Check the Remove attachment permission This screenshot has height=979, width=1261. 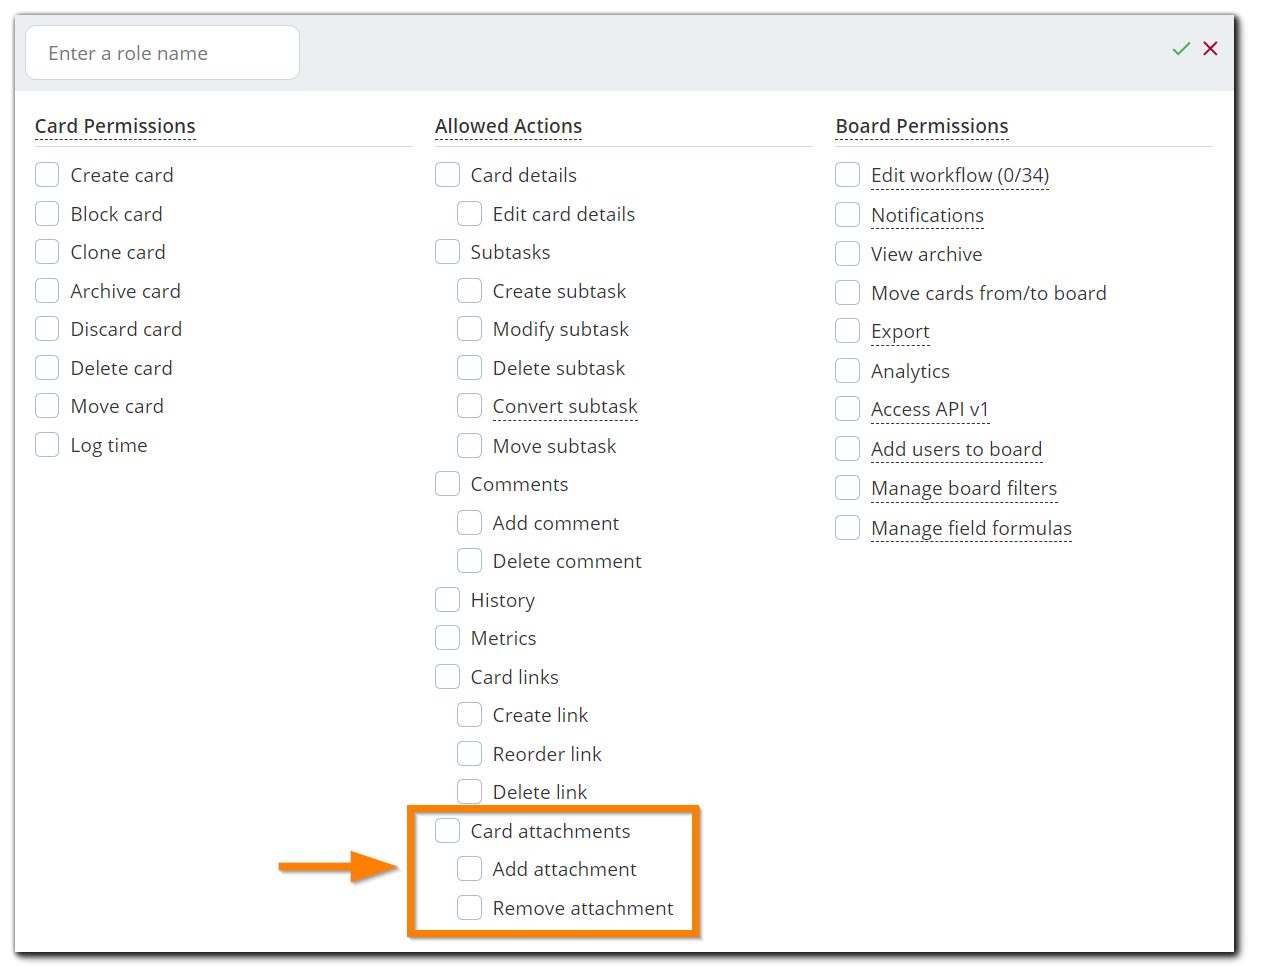click(469, 907)
